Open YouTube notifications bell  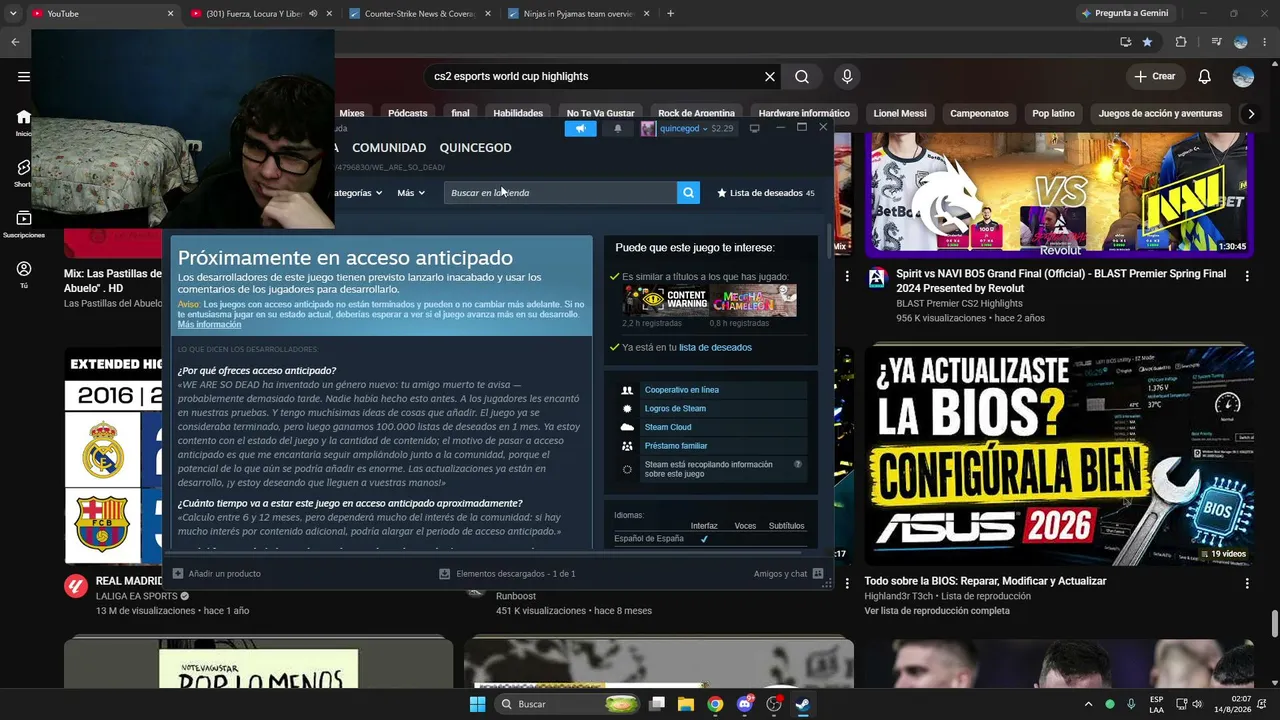click(1205, 77)
